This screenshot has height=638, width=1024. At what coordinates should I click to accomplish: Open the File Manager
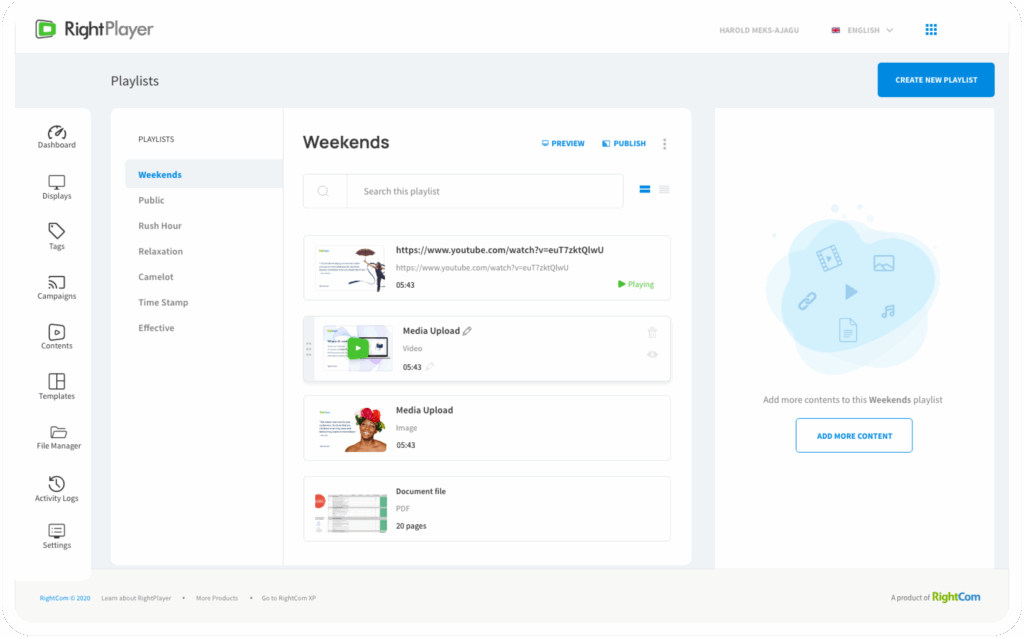58,437
